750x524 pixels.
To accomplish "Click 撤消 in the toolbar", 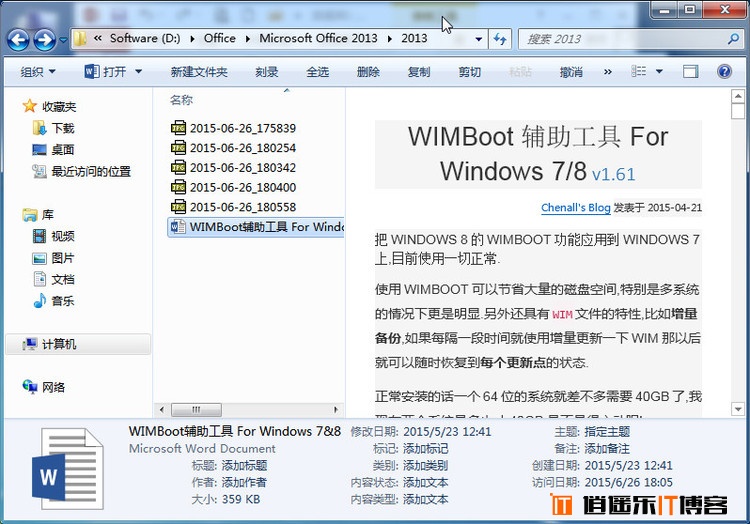I will (x=571, y=72).
